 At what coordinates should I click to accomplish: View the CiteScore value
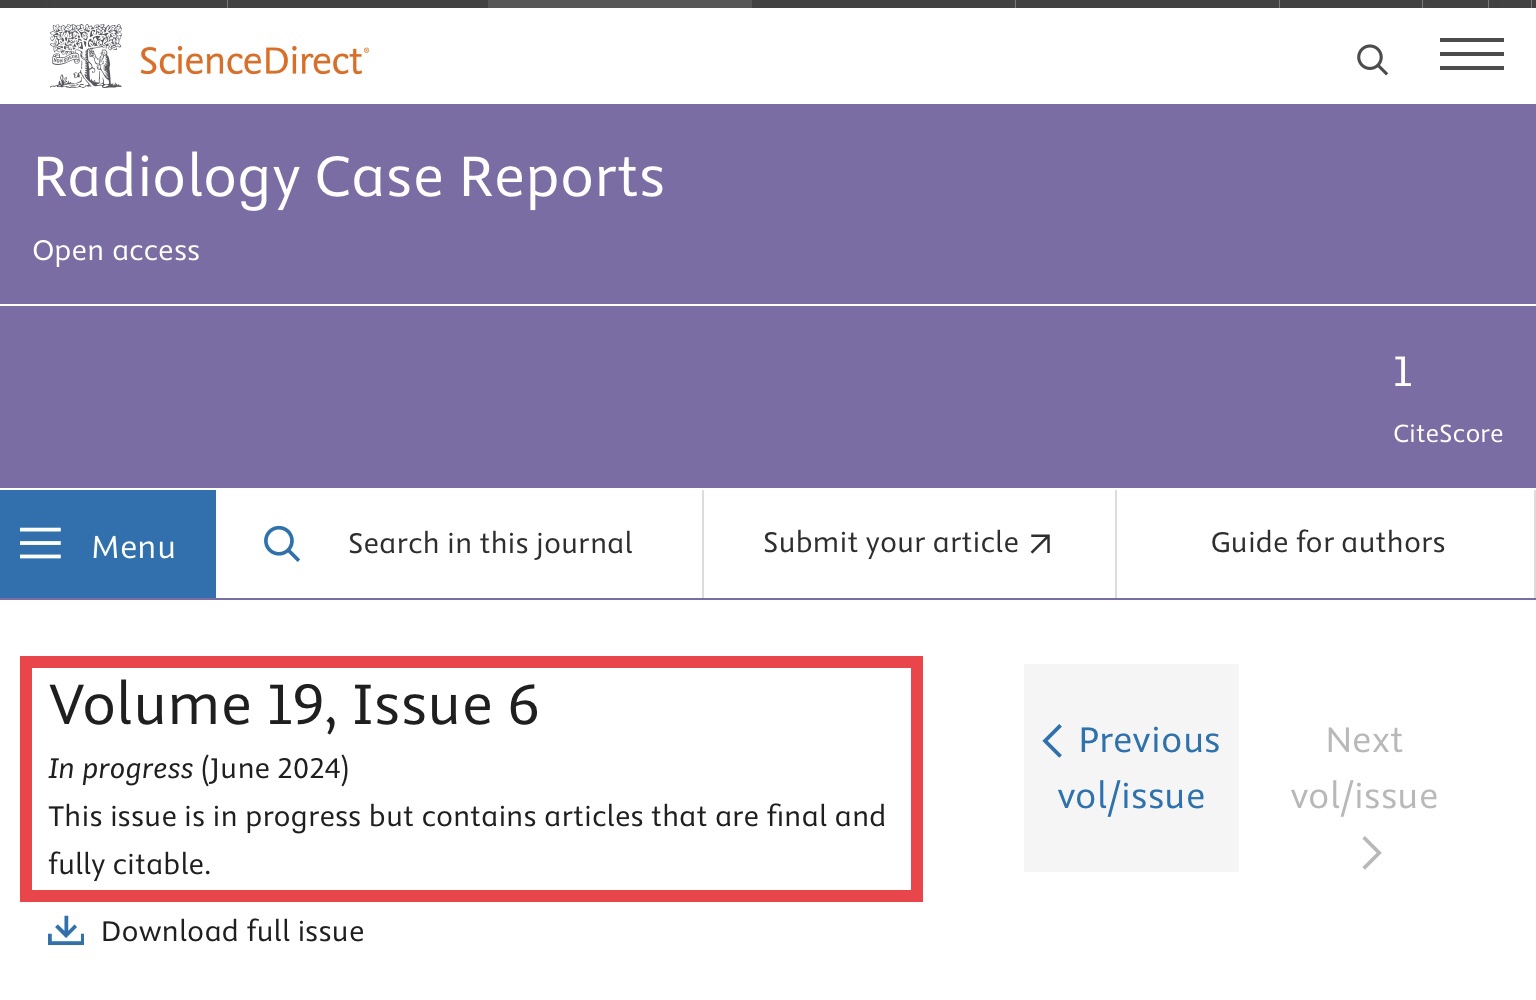tap(1402, 372)
